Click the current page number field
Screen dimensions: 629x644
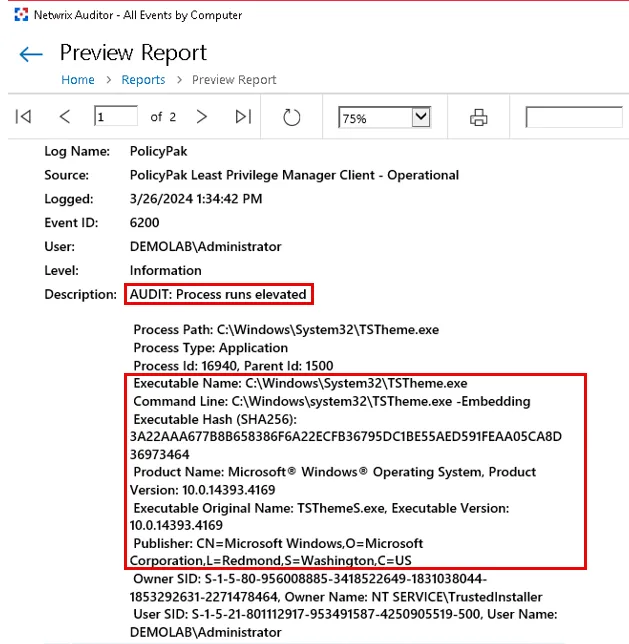click(x=116, y=117)
